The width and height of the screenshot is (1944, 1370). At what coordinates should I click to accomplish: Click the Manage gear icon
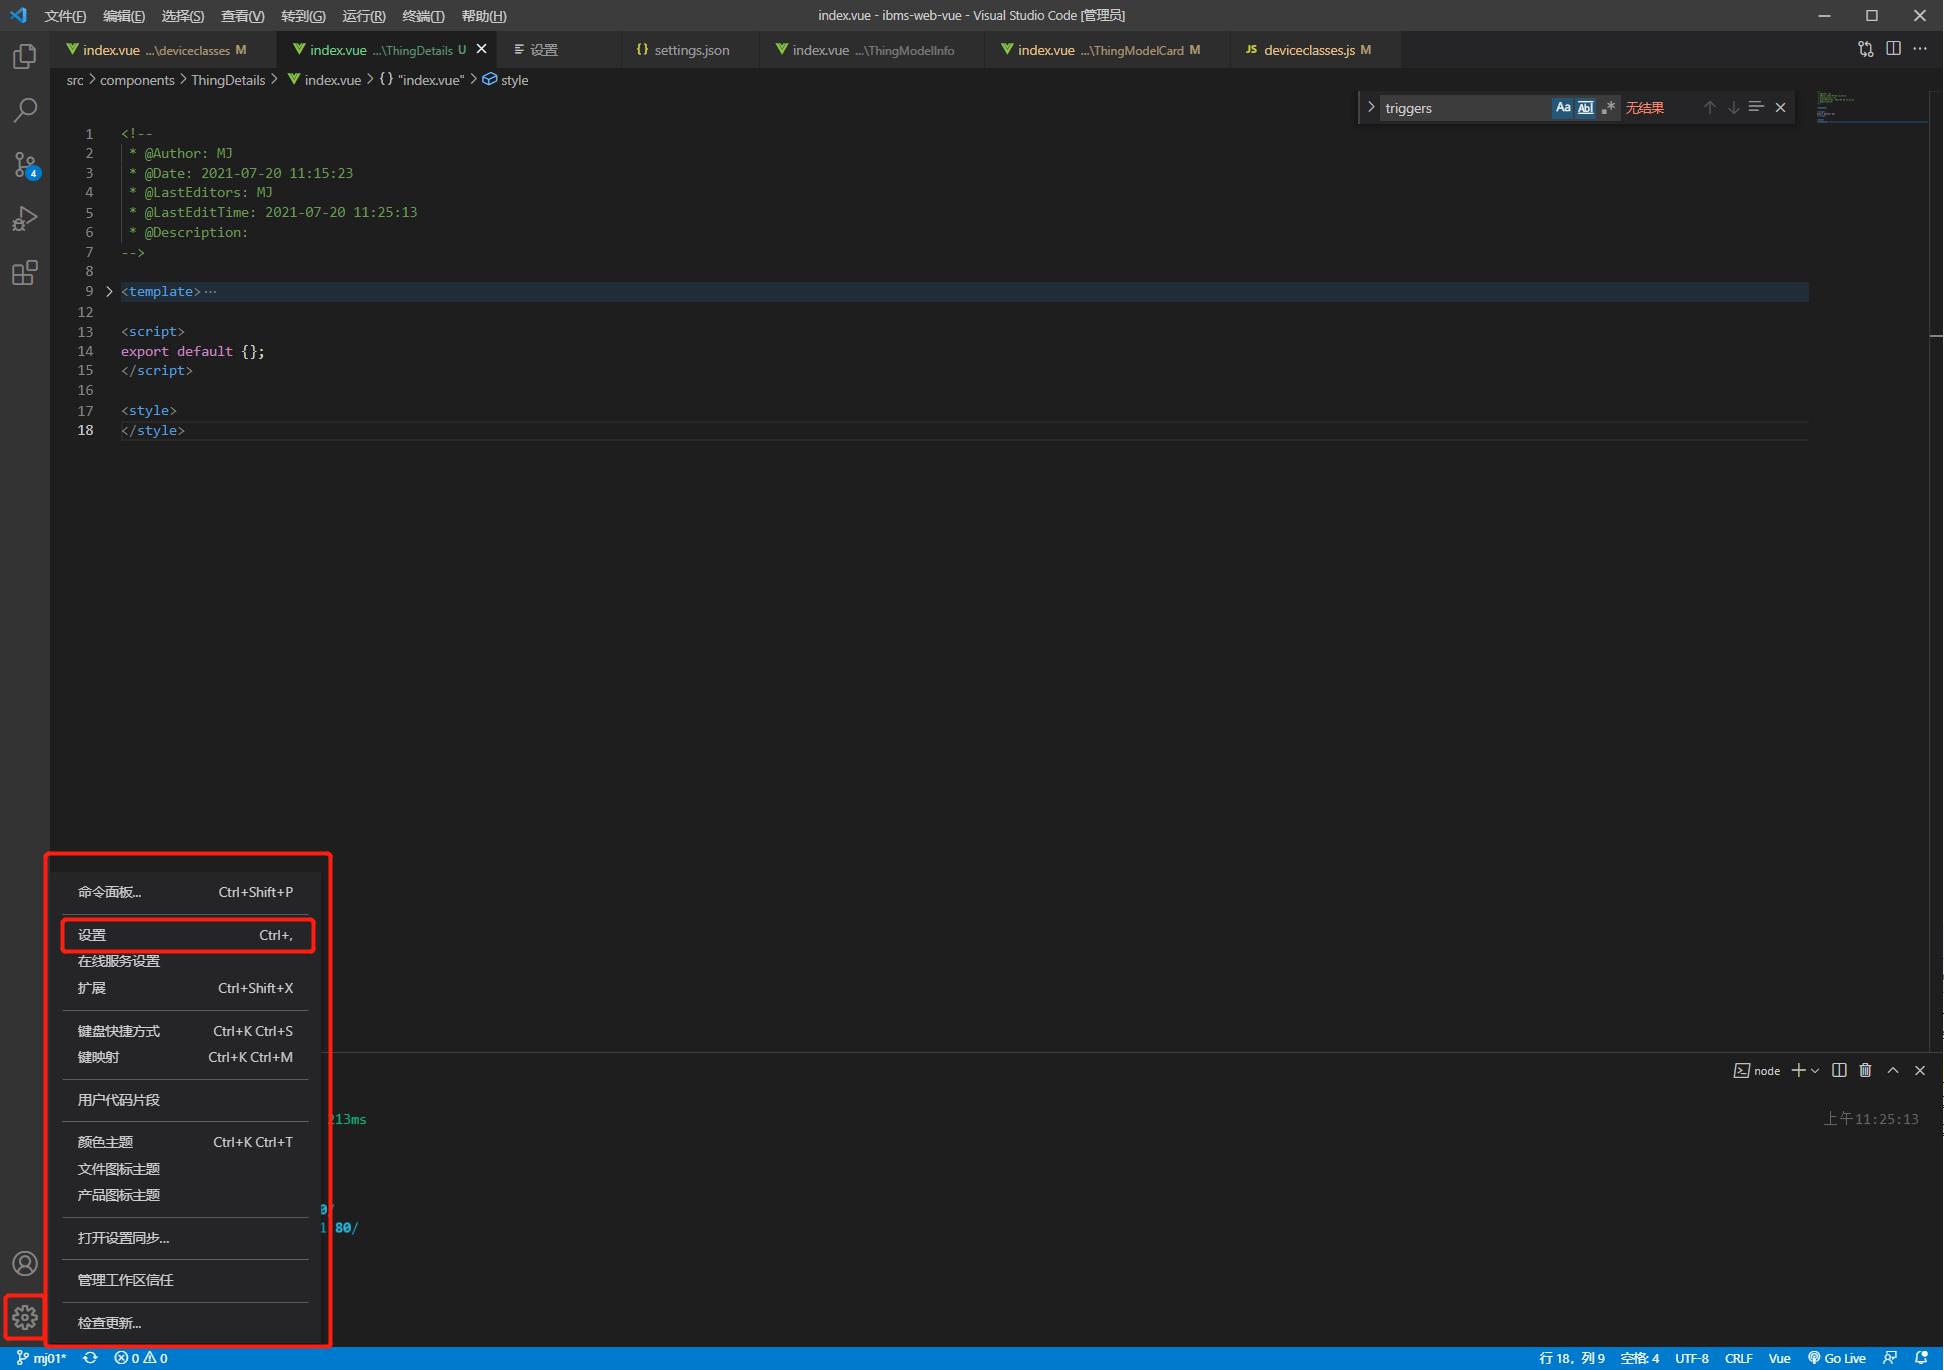(x=25, y=1317)
